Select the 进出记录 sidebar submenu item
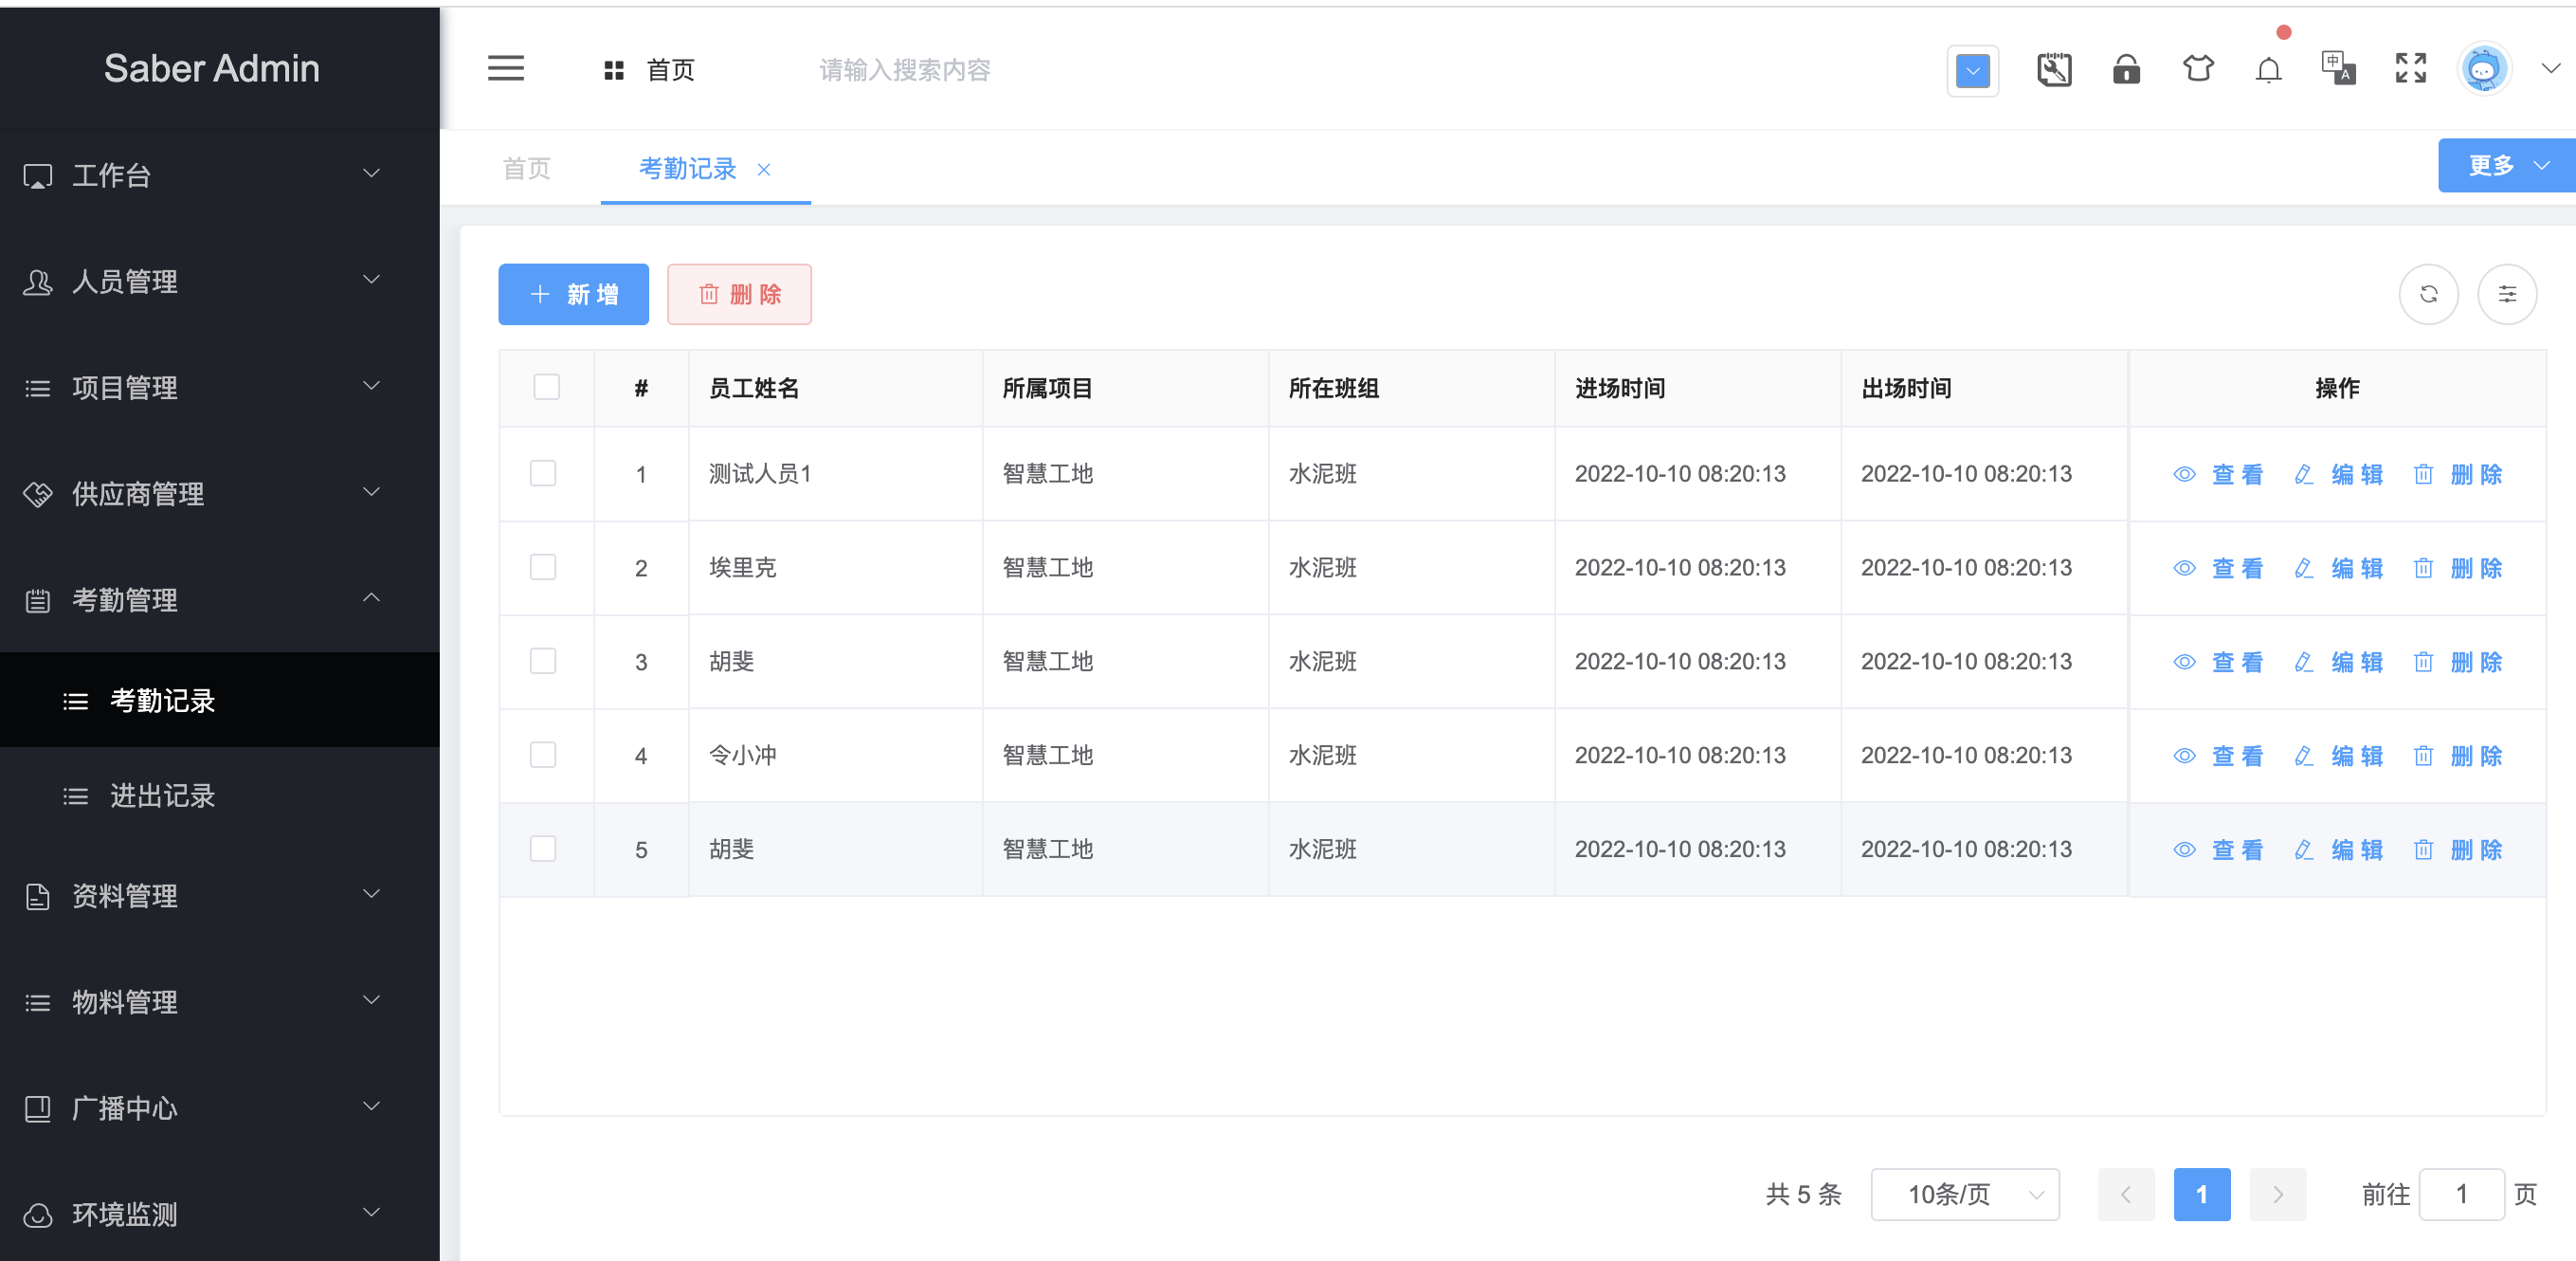2576x1261 pixels. point(220,795)
